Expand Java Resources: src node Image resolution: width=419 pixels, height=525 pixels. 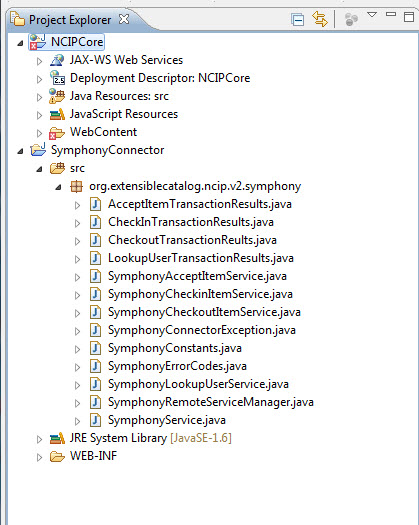point(39,97)
